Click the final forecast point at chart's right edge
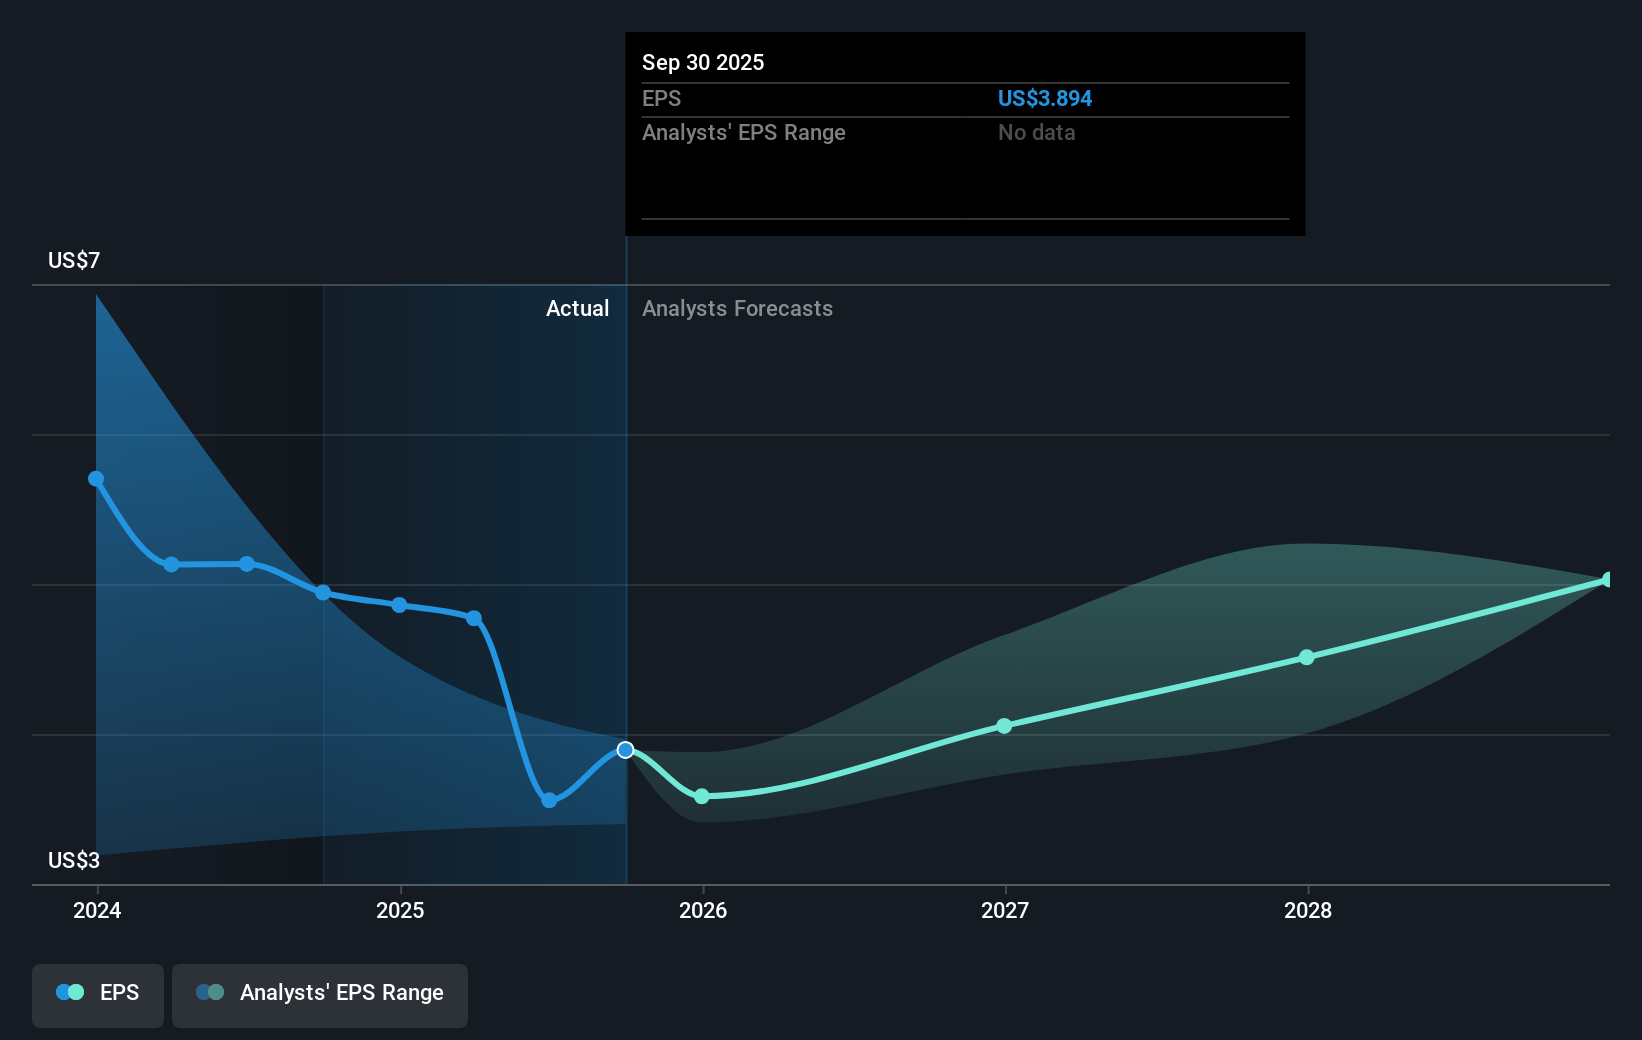This screenshot has height=1040, width=1642. click(x=1608, y=580)
